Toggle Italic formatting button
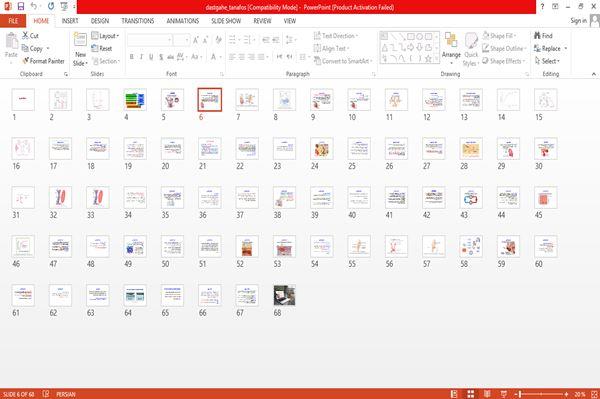 coord(141,57)
